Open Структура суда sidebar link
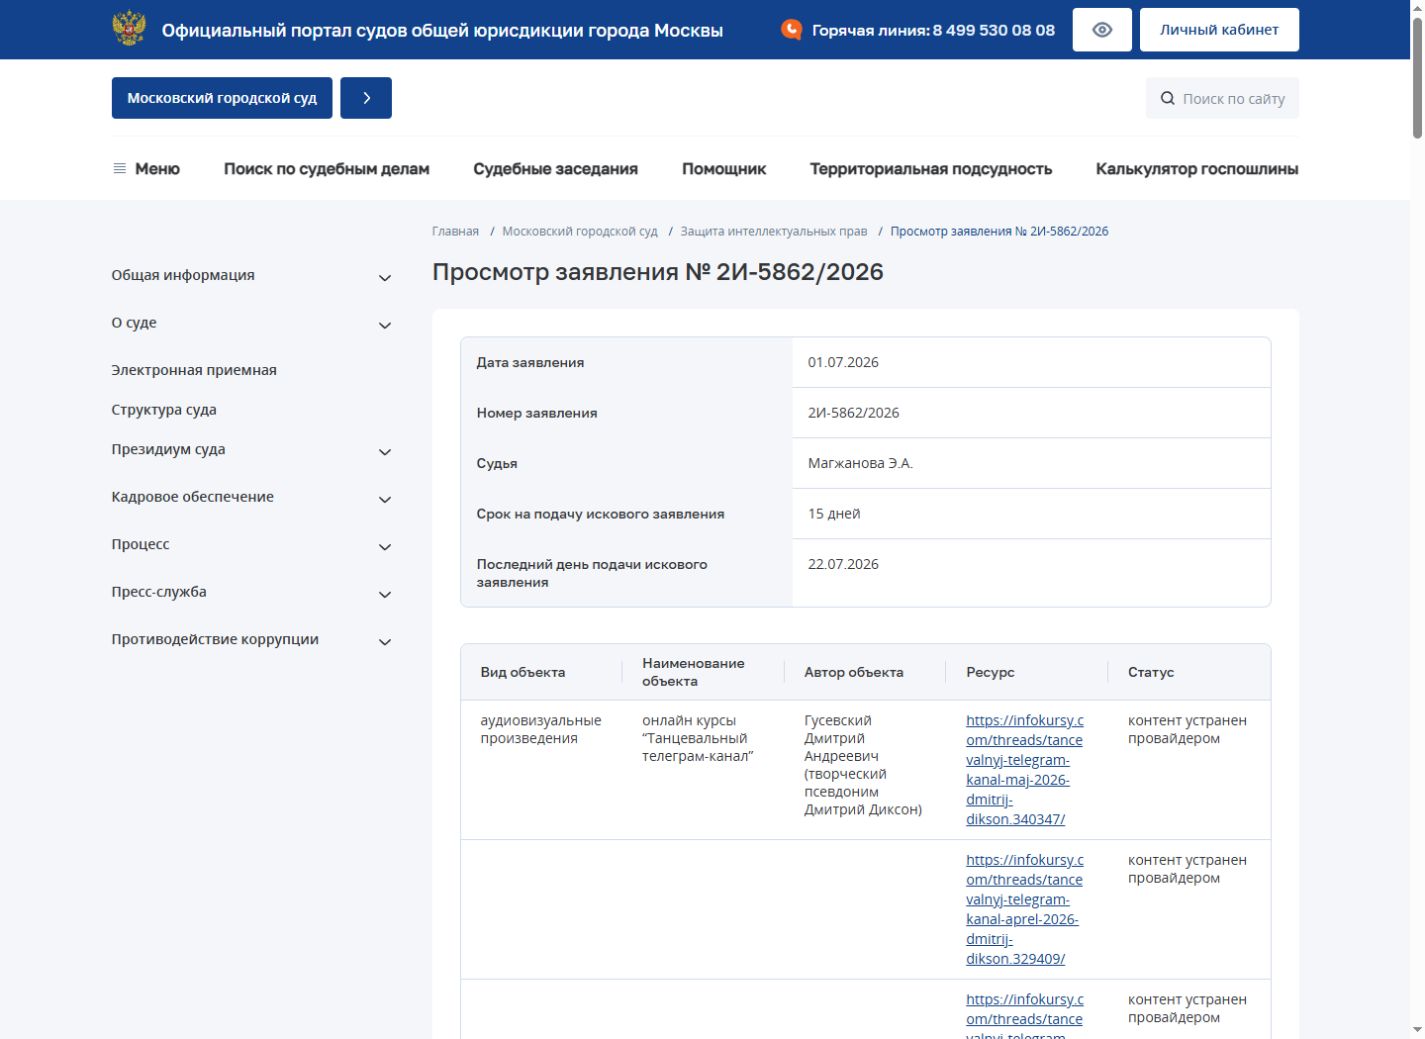Image resolution: width=1425 pixels, height=1039 pixels. point(164,410)
